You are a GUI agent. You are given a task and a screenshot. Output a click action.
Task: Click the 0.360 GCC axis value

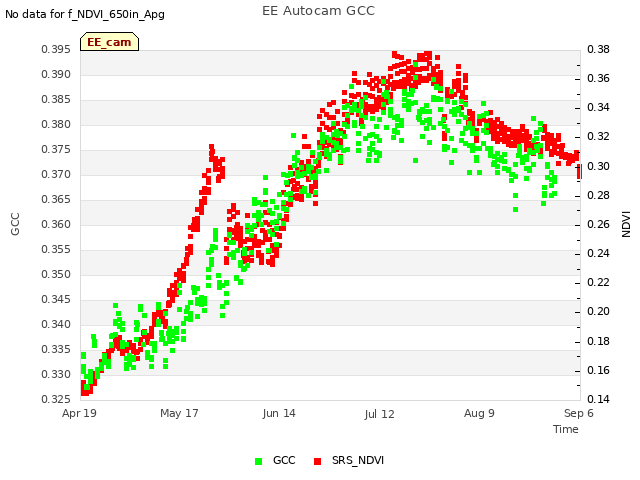click(x=56, y=224)
